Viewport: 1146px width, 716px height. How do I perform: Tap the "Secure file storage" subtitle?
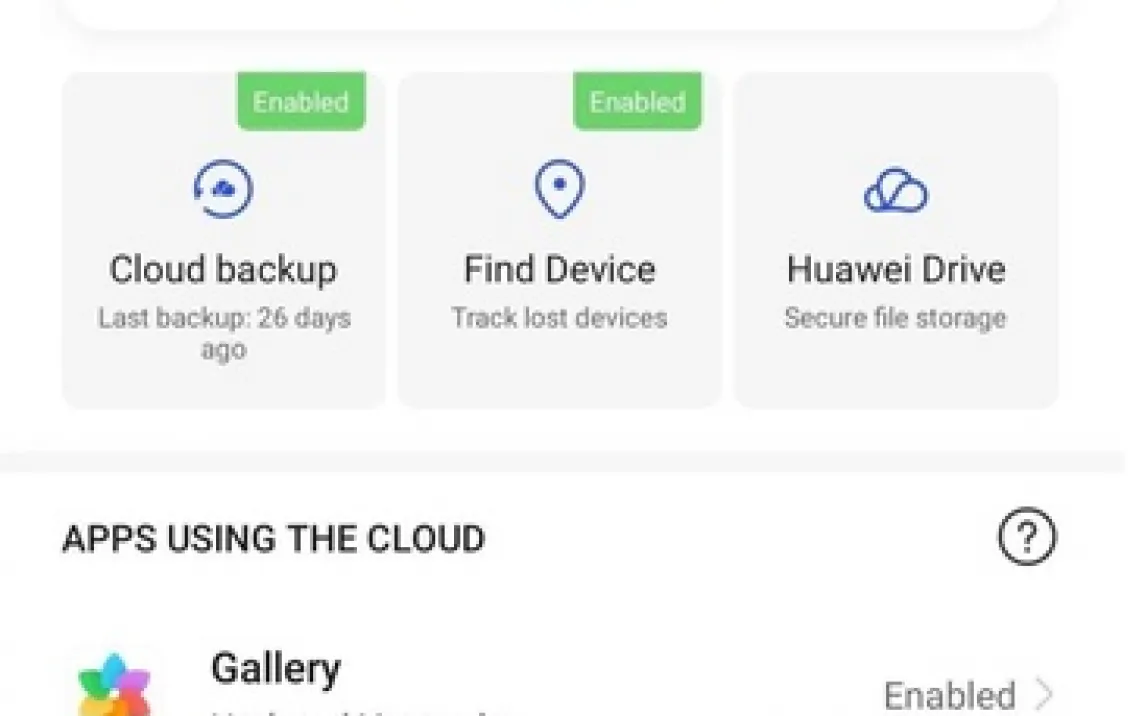tap(895, 319)
